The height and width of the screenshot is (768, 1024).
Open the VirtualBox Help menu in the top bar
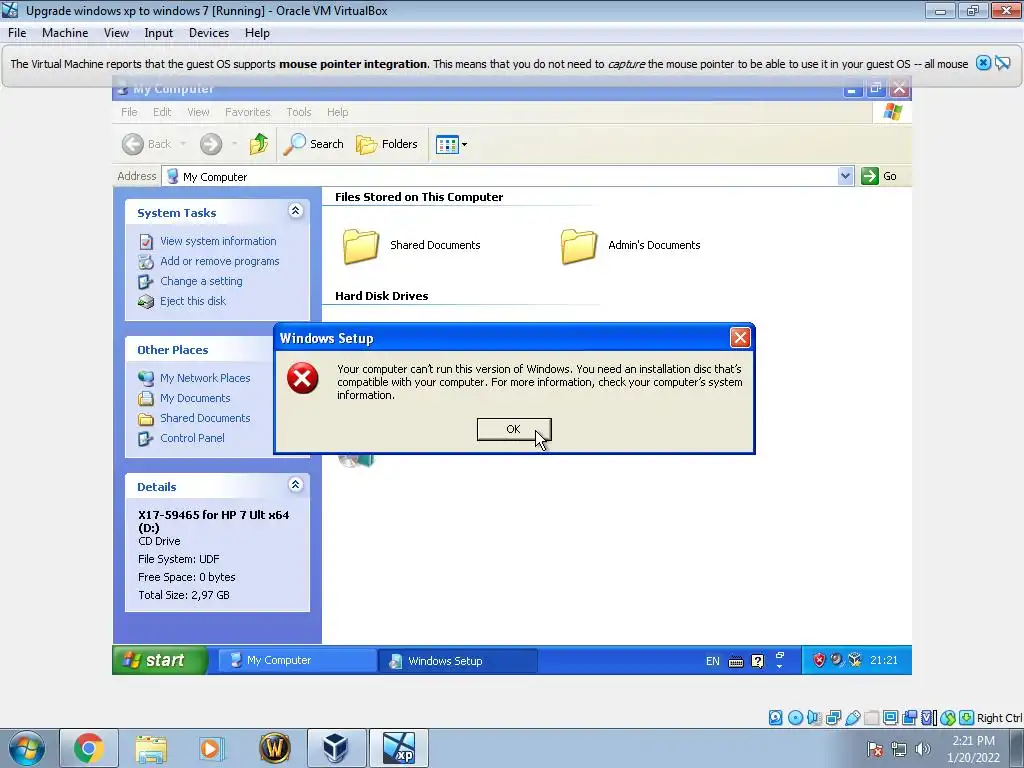[x=257, y=33]
